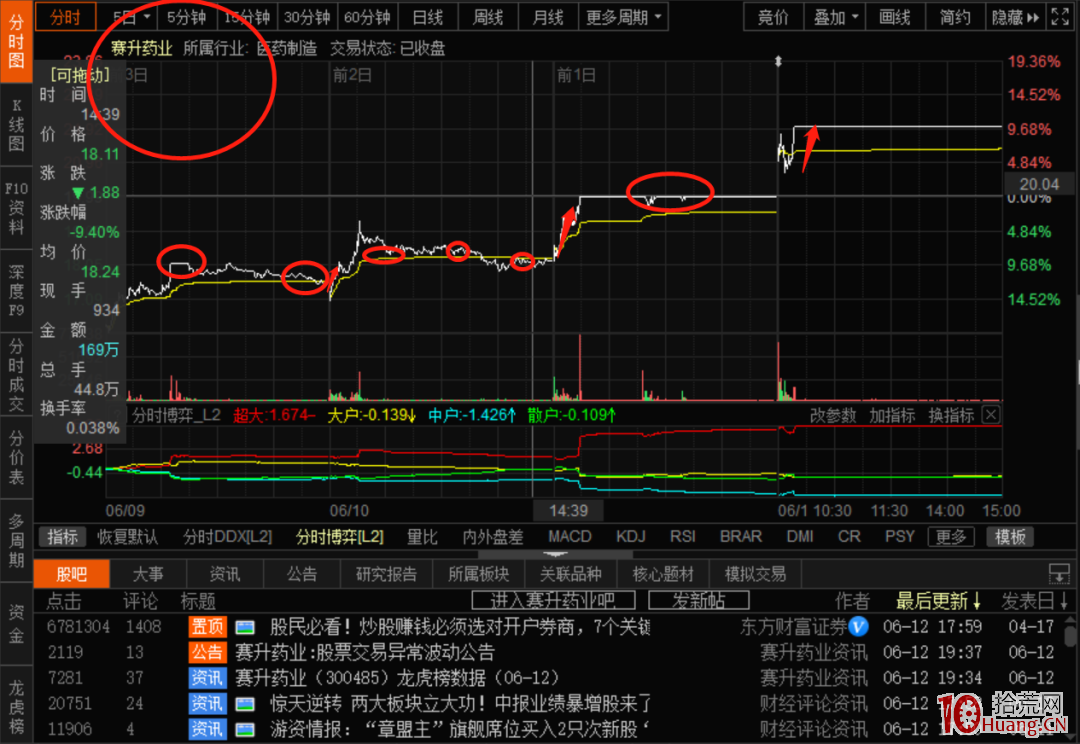
Task: Open the 竞价 auction view
Action: 773,17
